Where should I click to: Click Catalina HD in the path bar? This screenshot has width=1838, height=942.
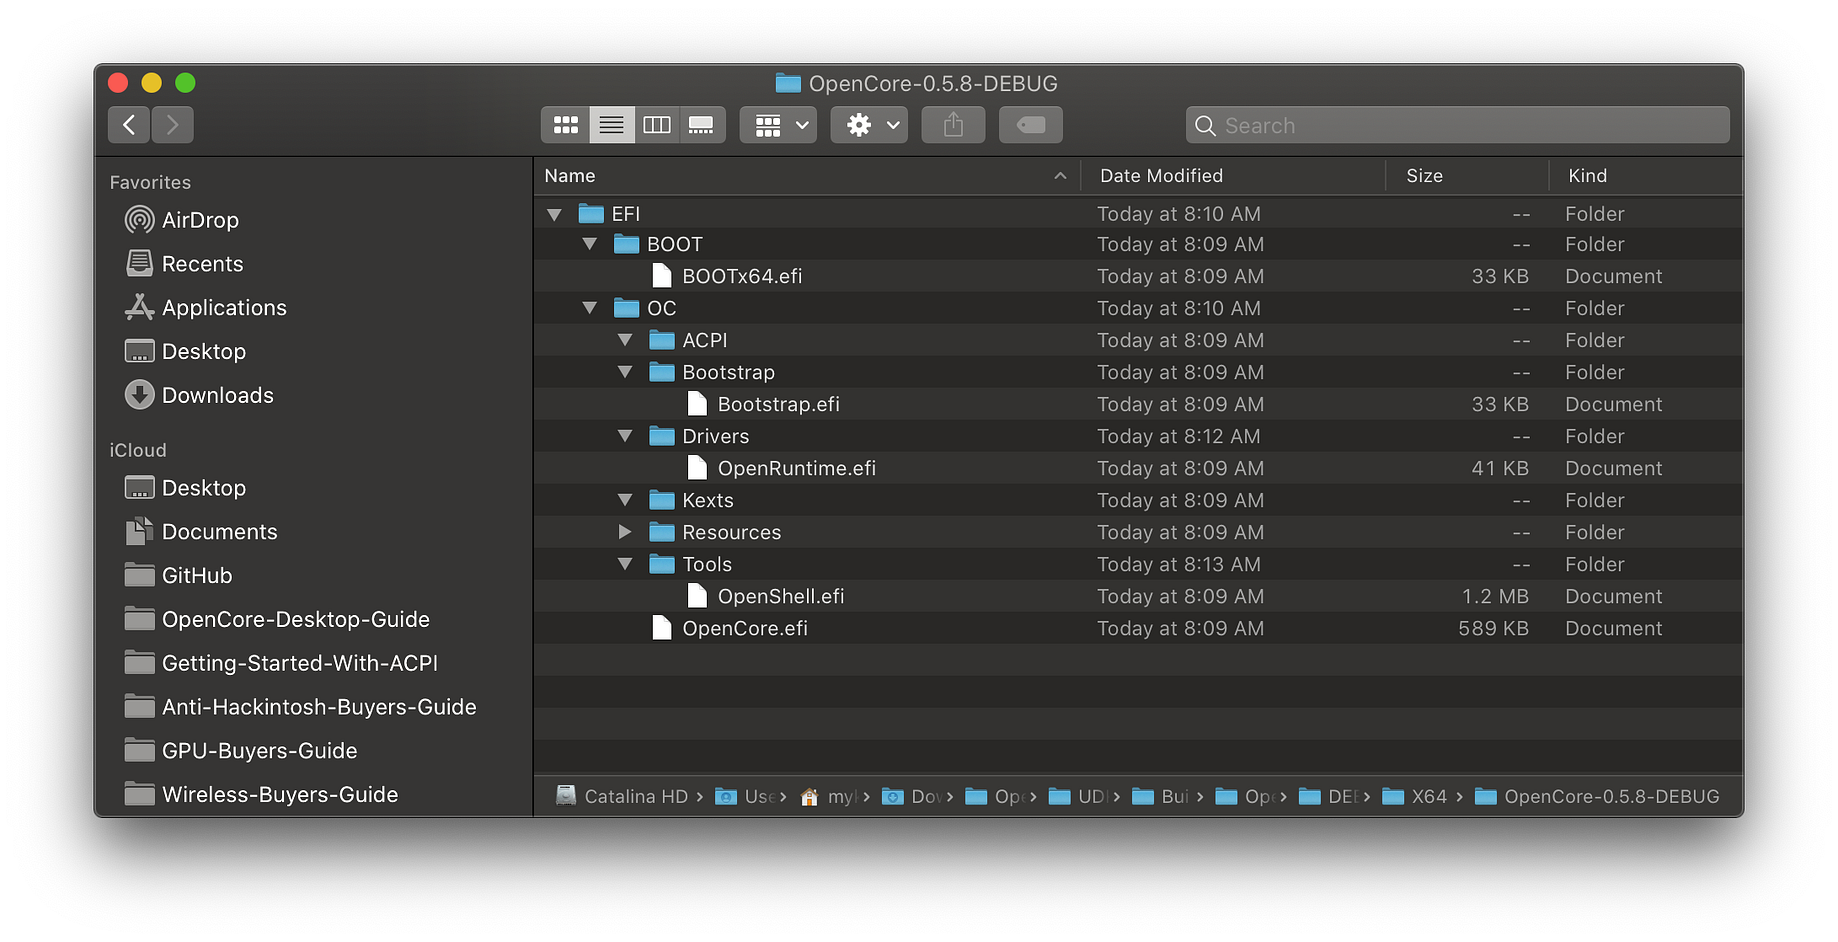point(622,796)
